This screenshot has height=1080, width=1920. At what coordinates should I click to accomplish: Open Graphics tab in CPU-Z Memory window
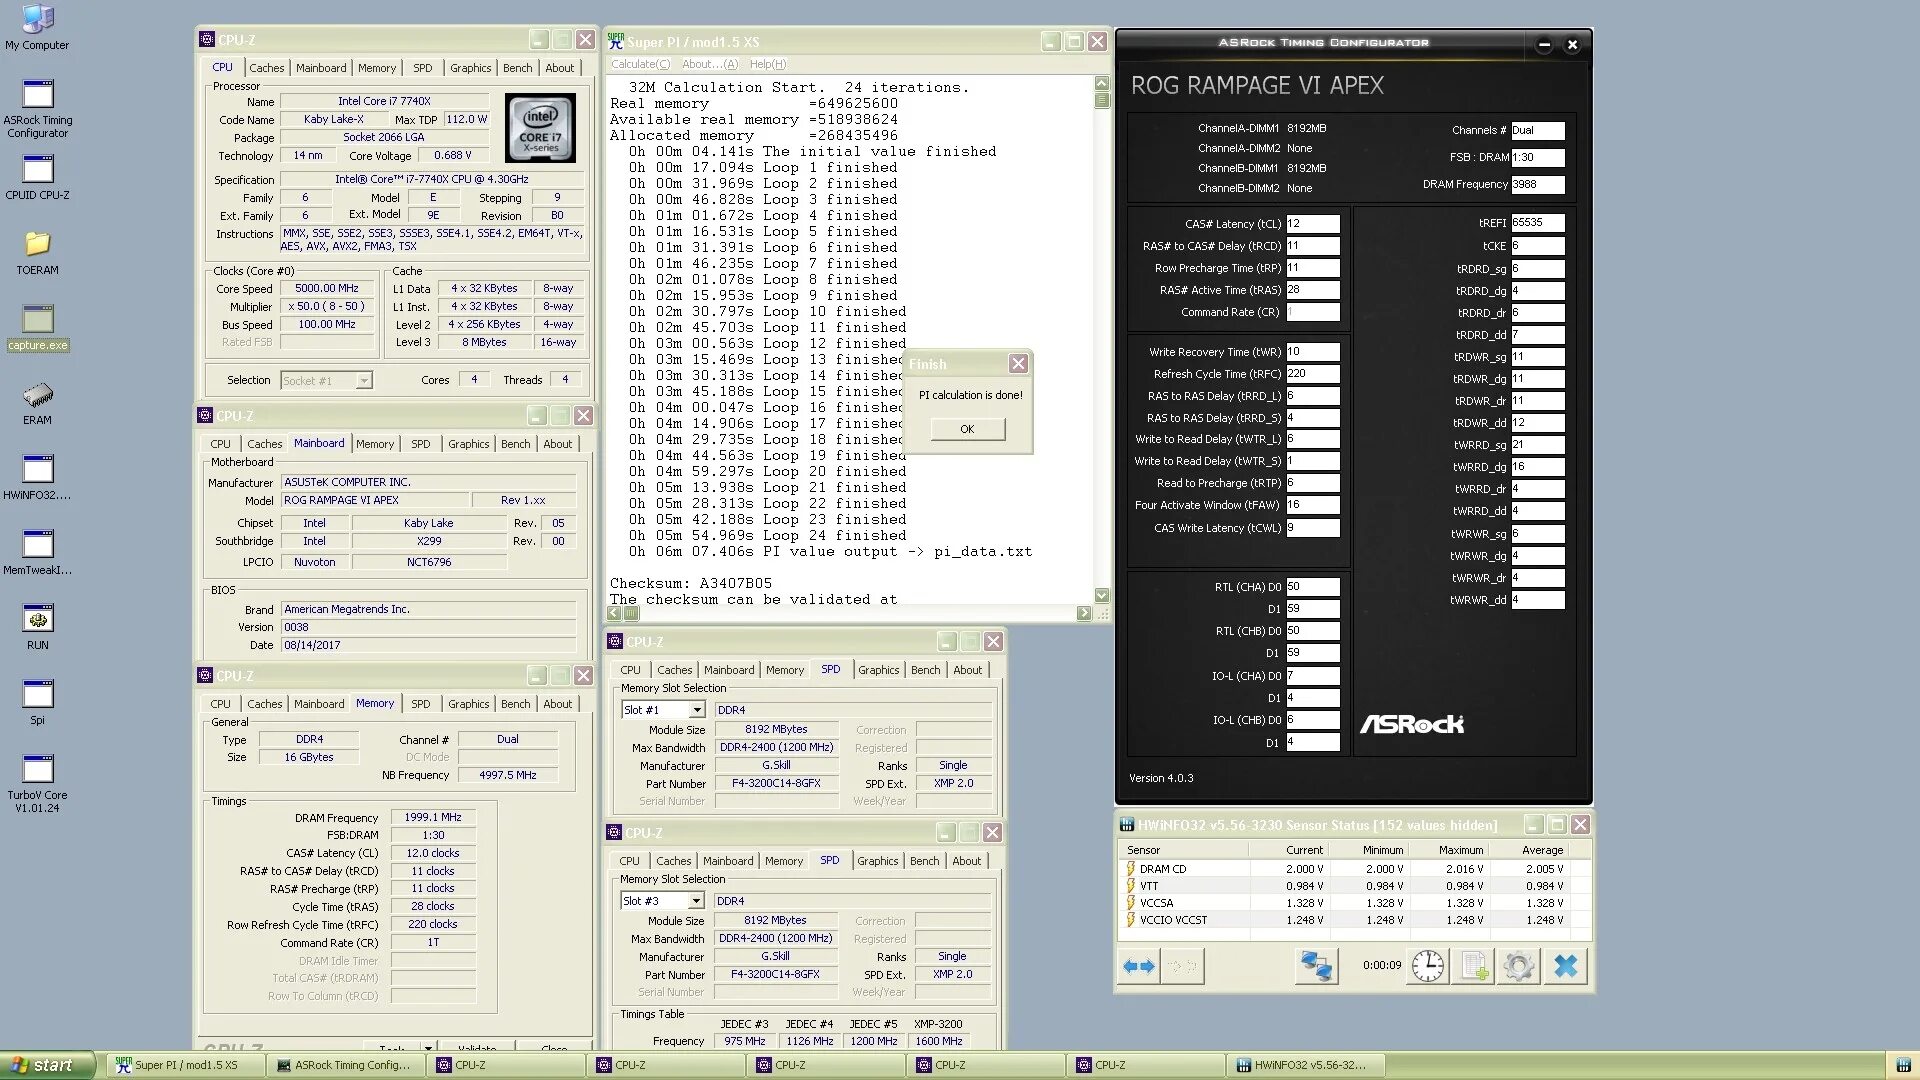click(x=468, y=704)
